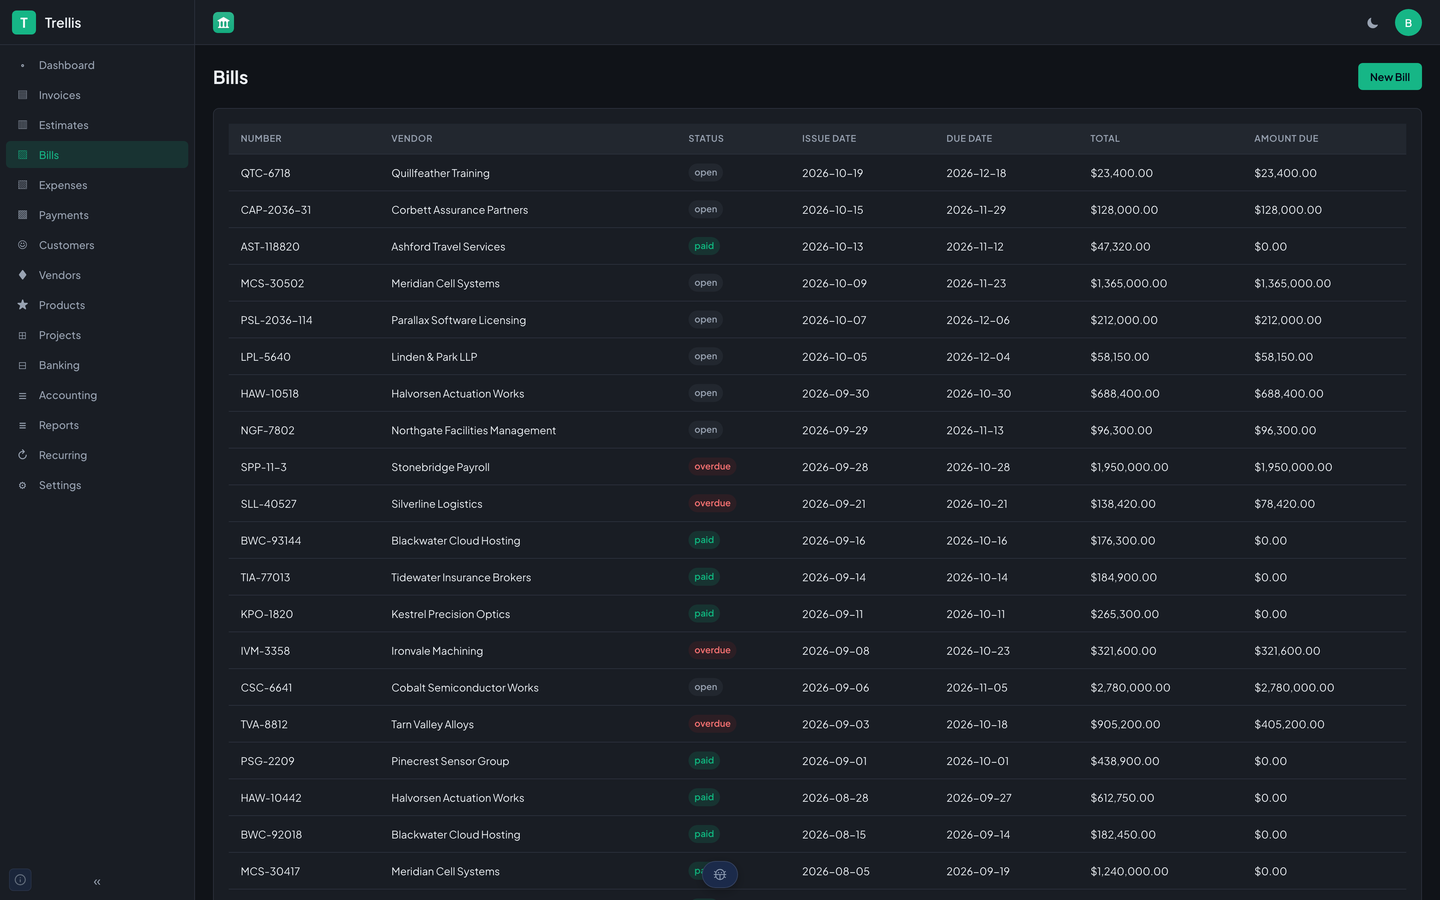The width and height of the screenshot is (1440, 900).
Task: Click the Trellis logo icon
Action: pyautogui.click(x=24, y=22)
